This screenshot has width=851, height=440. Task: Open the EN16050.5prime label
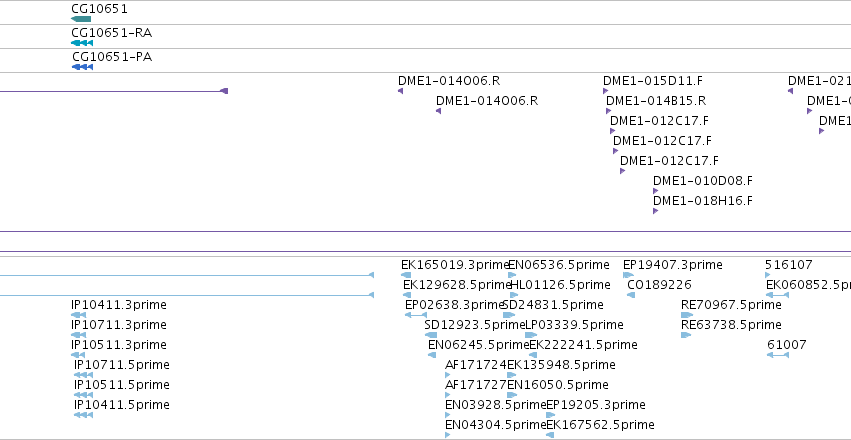558,385
